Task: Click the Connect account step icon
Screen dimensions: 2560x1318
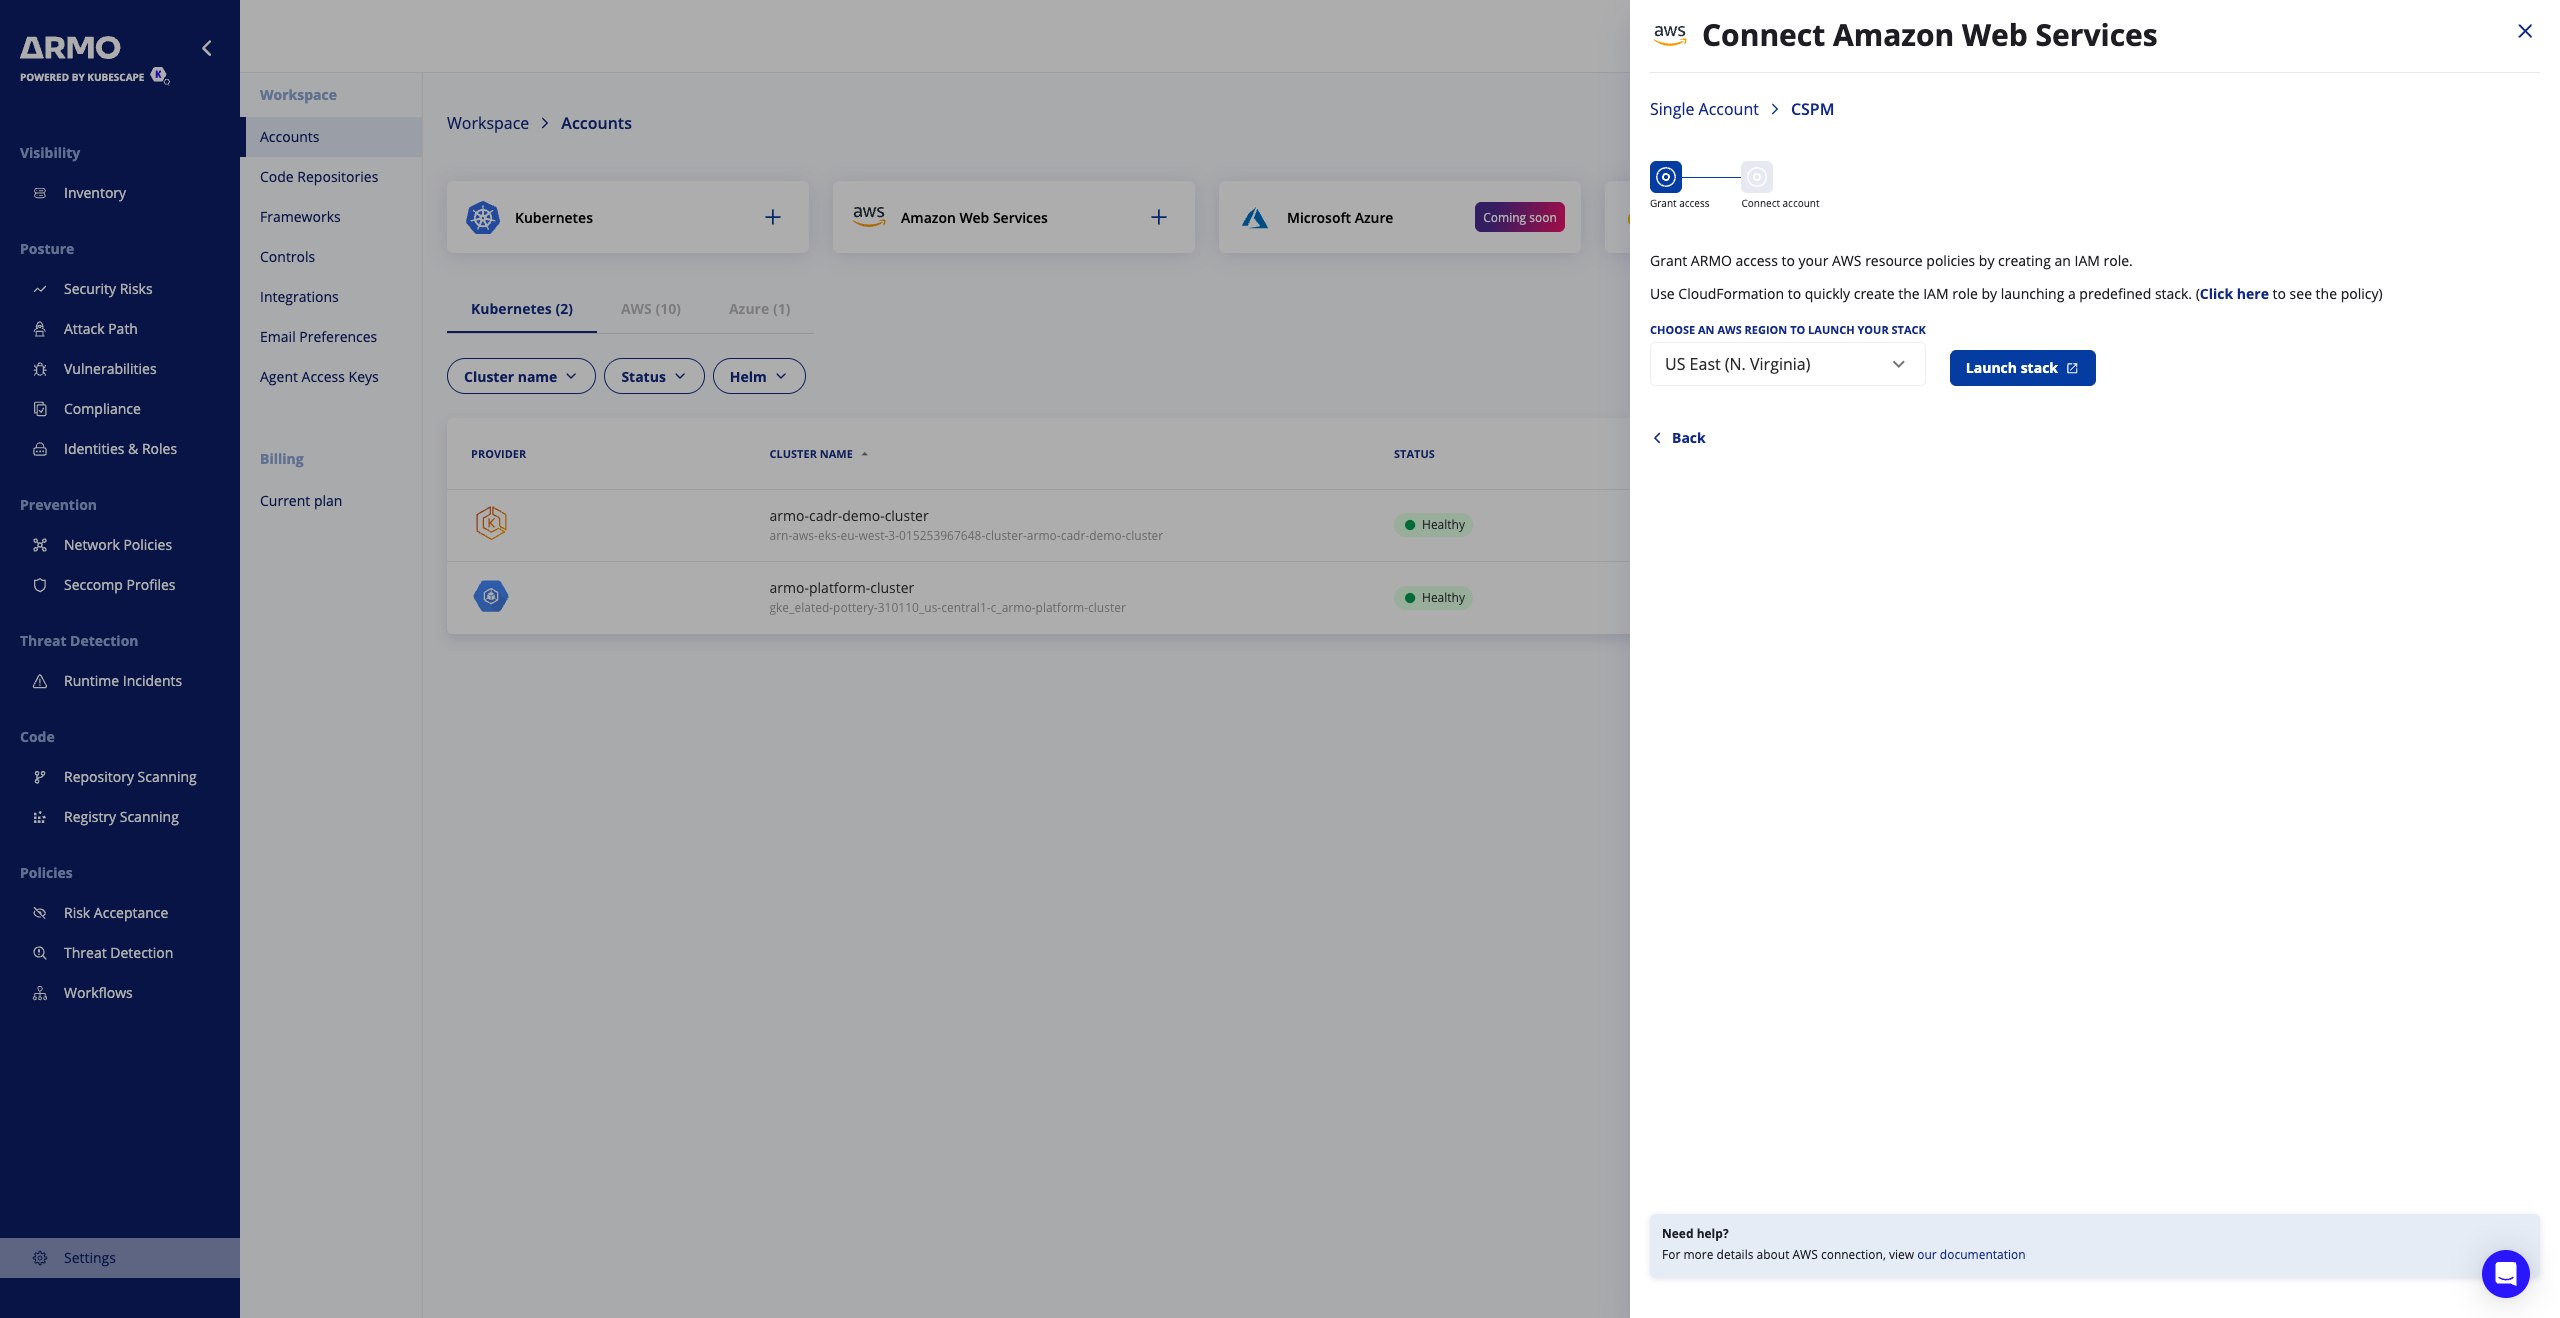Action: pyautogui.click(x=1756, y=177)
